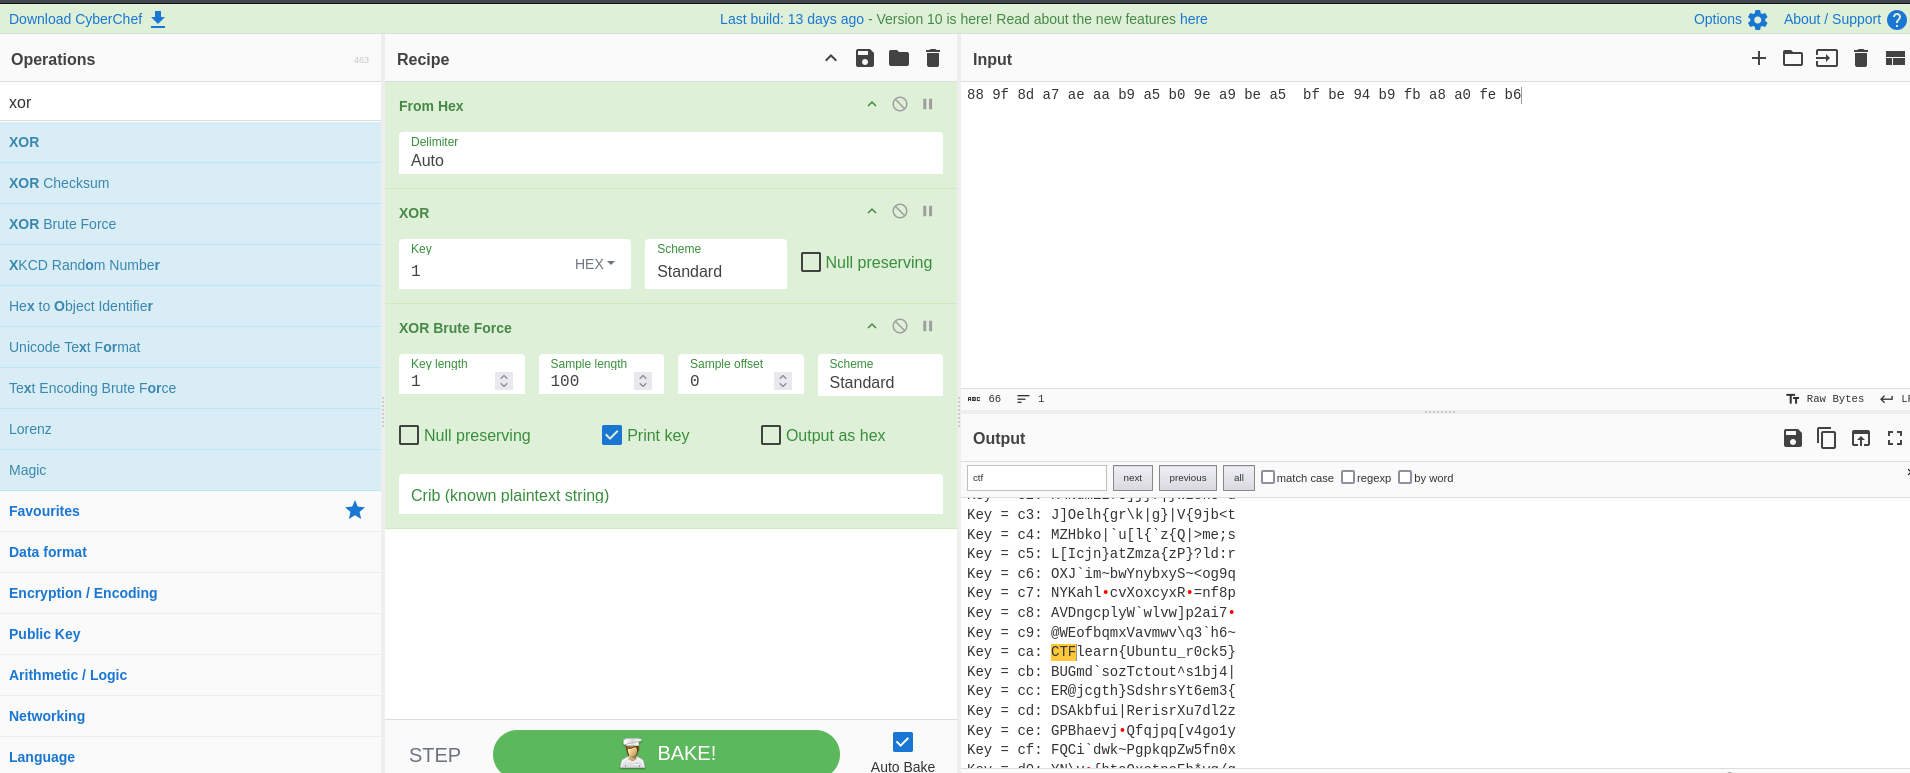Adjust the Sample length stepper
The height and width of the screenshot is (773, 1910).
[x=643, y=381]
